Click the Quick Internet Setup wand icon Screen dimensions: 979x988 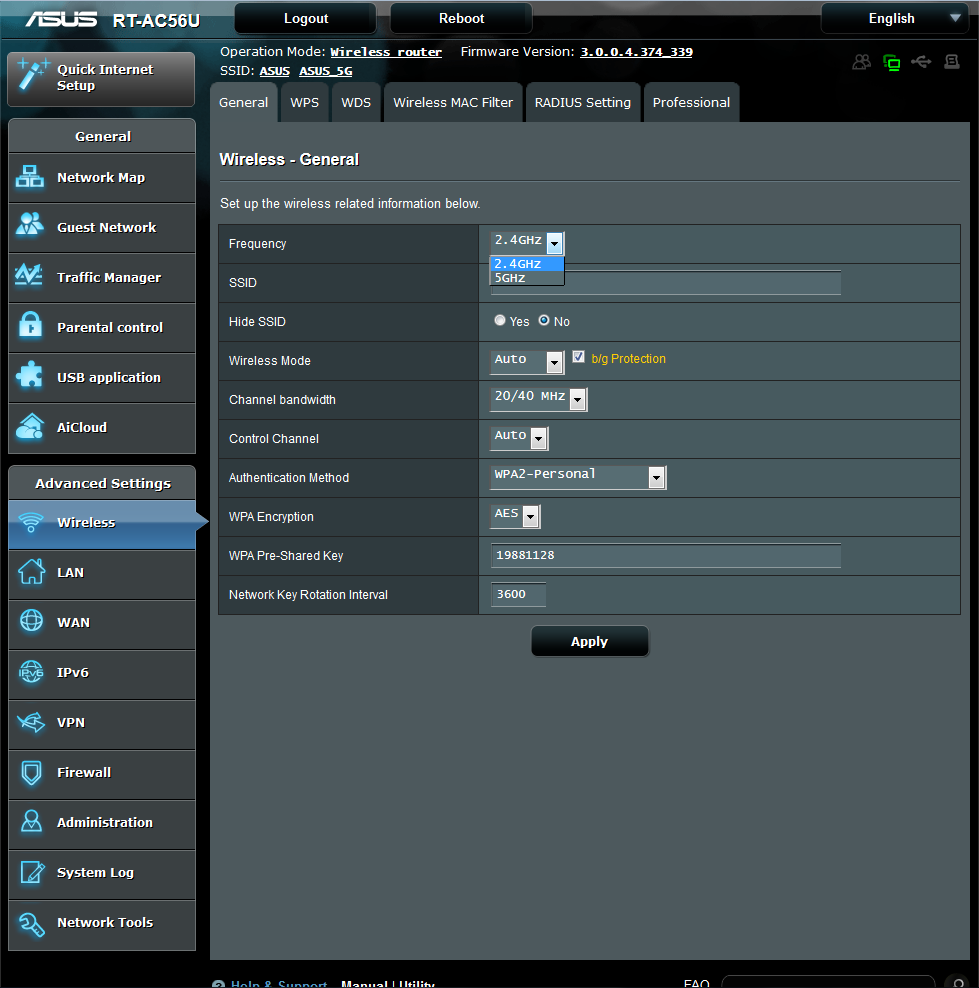(31, 75)
